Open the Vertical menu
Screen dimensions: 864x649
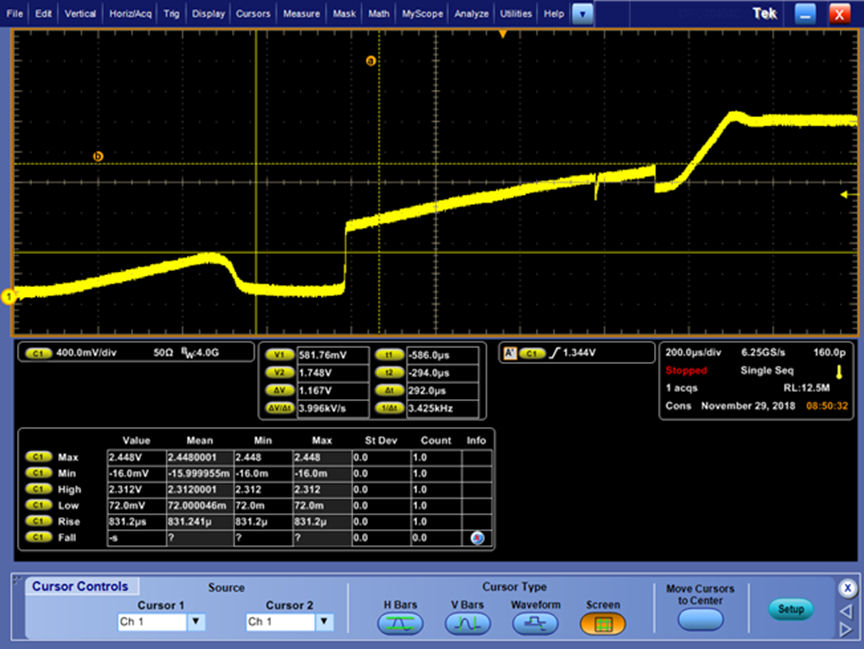(x=80, y=14)
